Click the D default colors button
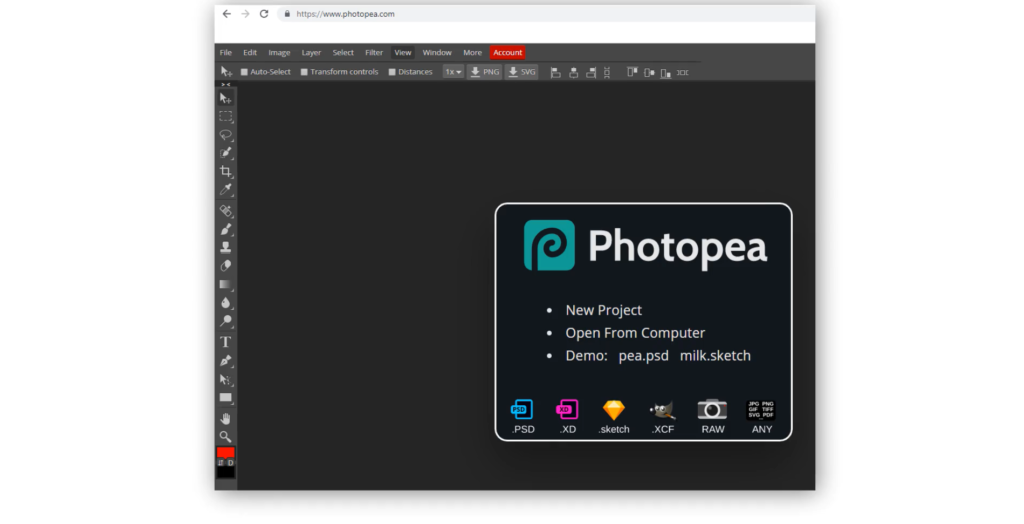The height and width of the screenshot is (524, 1024). click(231, 463)
